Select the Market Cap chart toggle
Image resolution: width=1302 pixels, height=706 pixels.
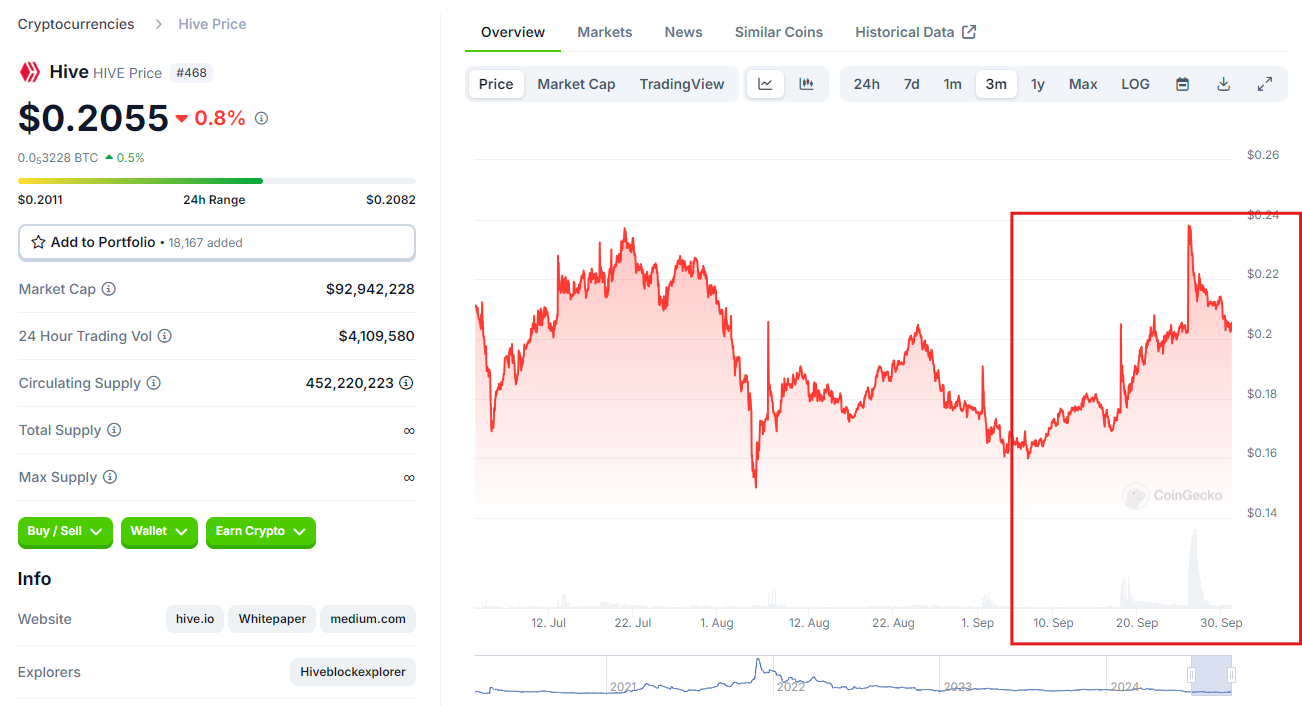pos(576,84)
